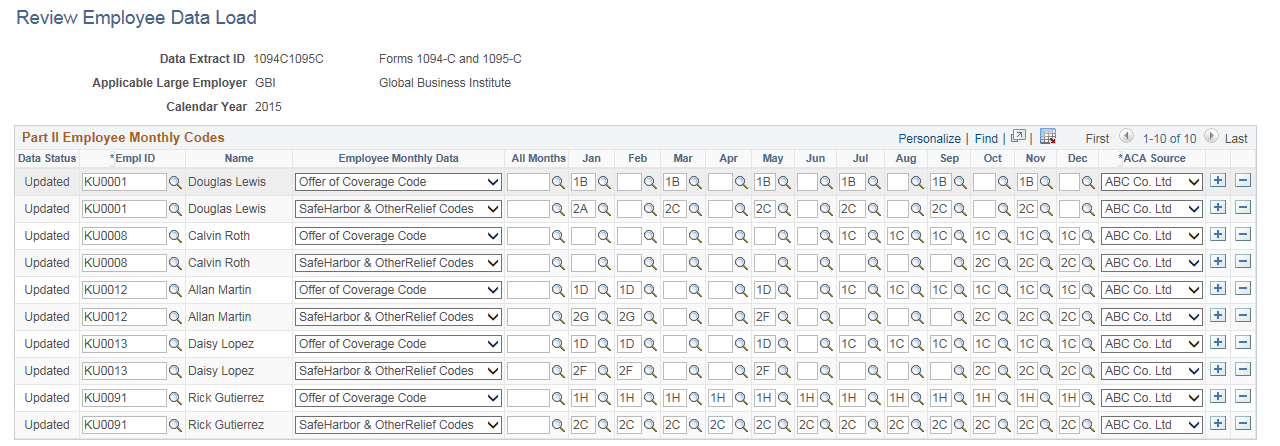The image size is (1280, 446).
Task: Click the Employee Monthly Data column header
Action: pos(398,158)
